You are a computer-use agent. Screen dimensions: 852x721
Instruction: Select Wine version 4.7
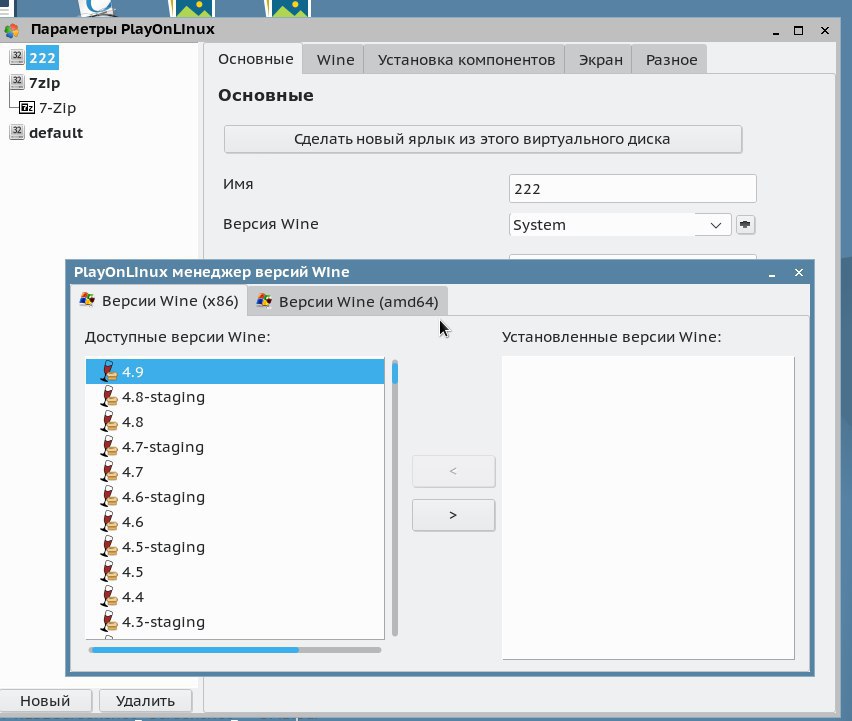235,472
